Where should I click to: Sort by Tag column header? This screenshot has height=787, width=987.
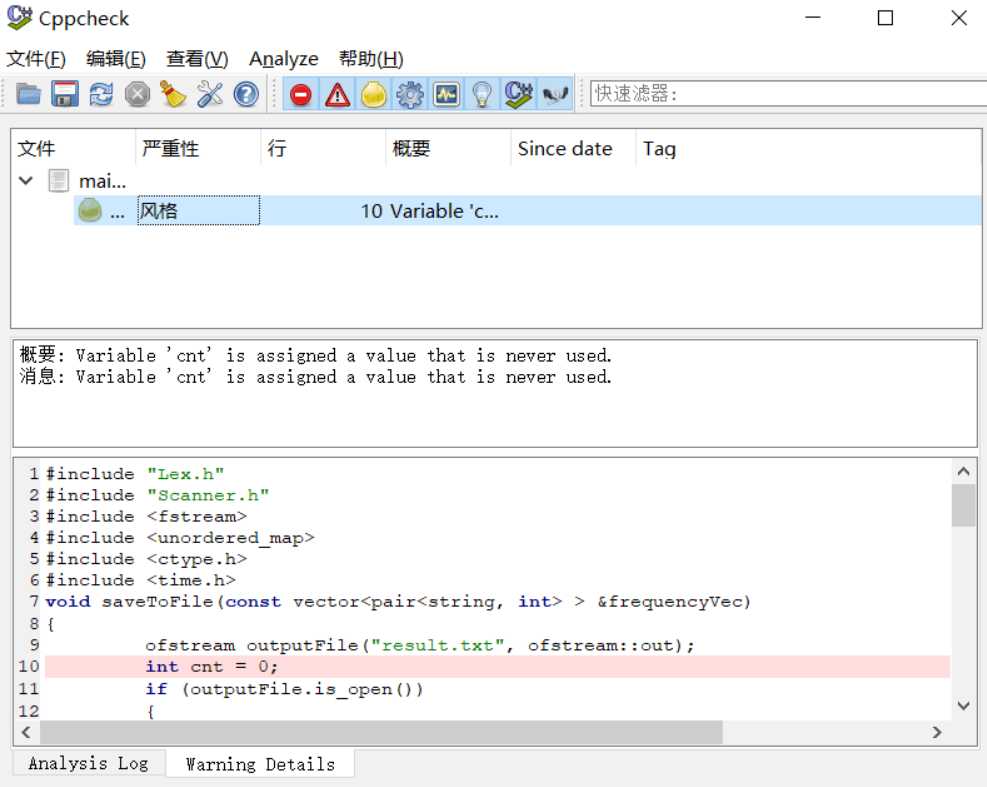(x=659, y=149)
